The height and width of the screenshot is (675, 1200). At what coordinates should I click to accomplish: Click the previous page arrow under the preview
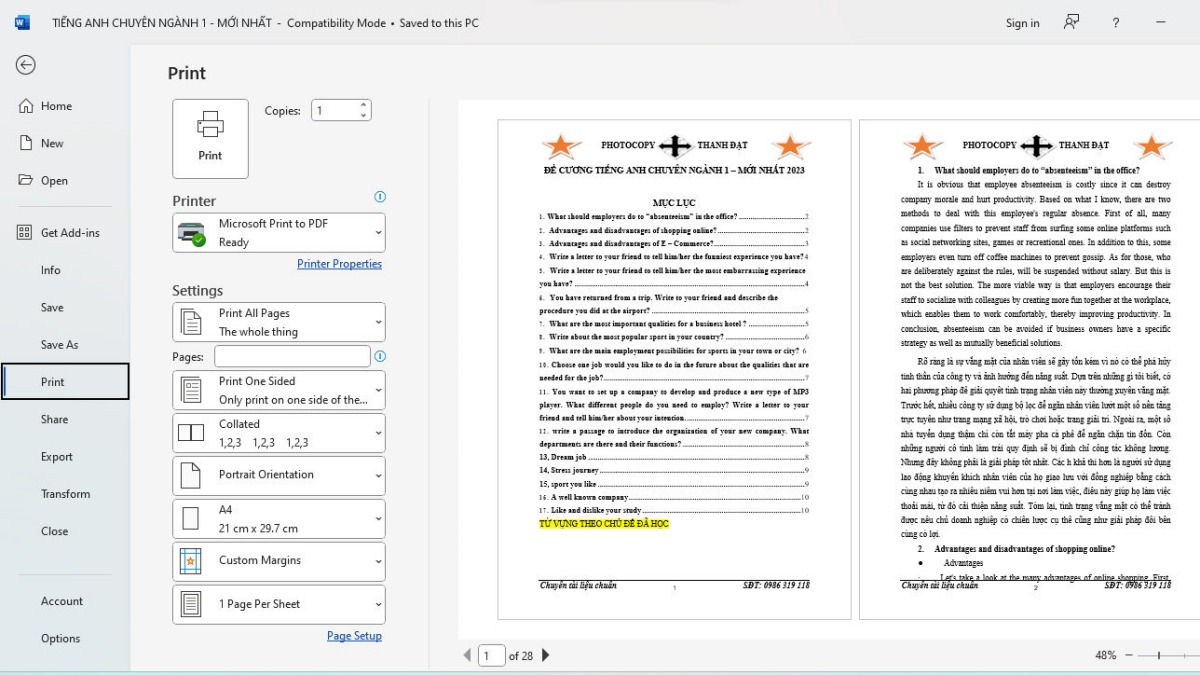point(467,655)
